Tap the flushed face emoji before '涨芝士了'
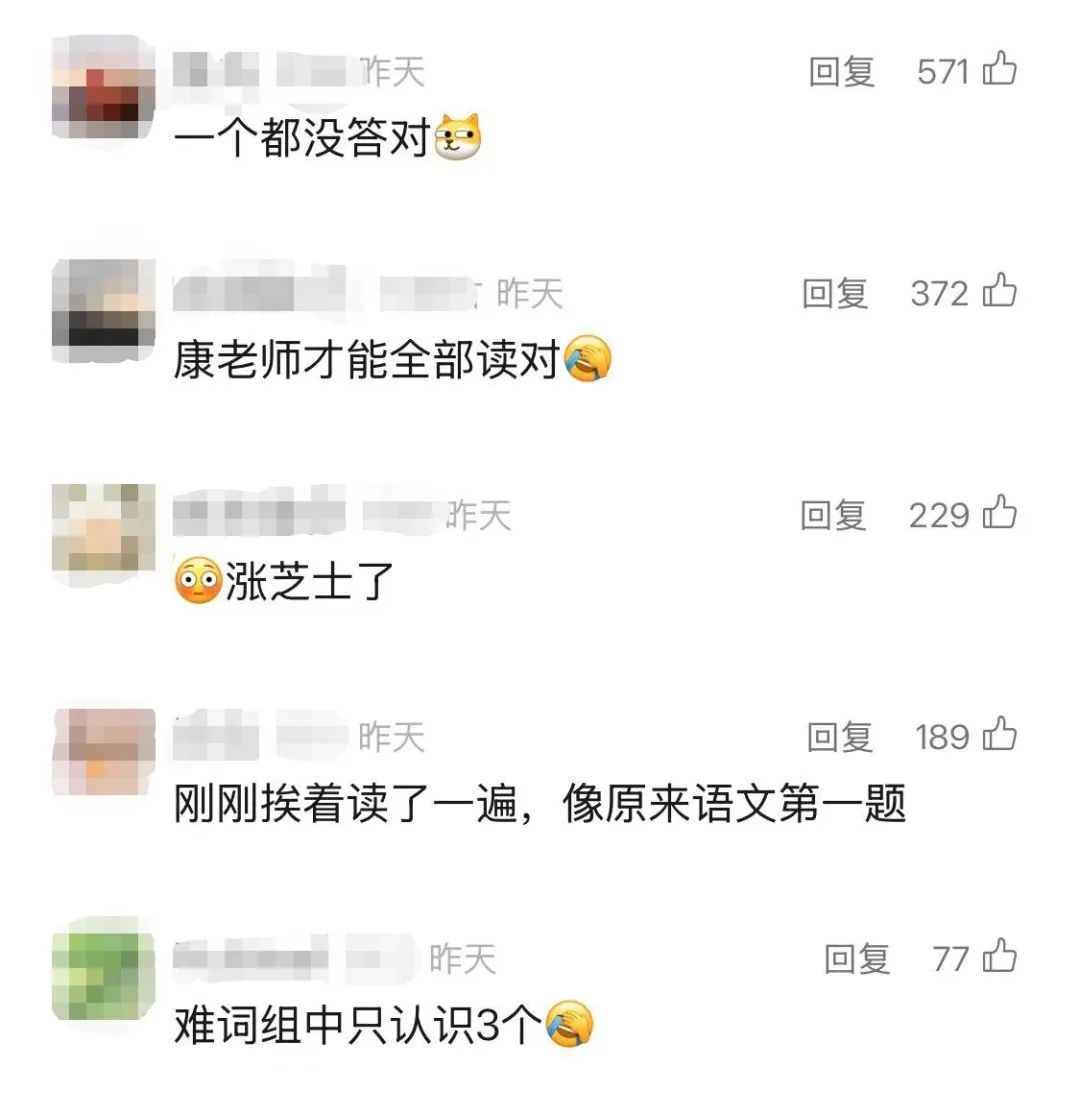 [198, 580]
